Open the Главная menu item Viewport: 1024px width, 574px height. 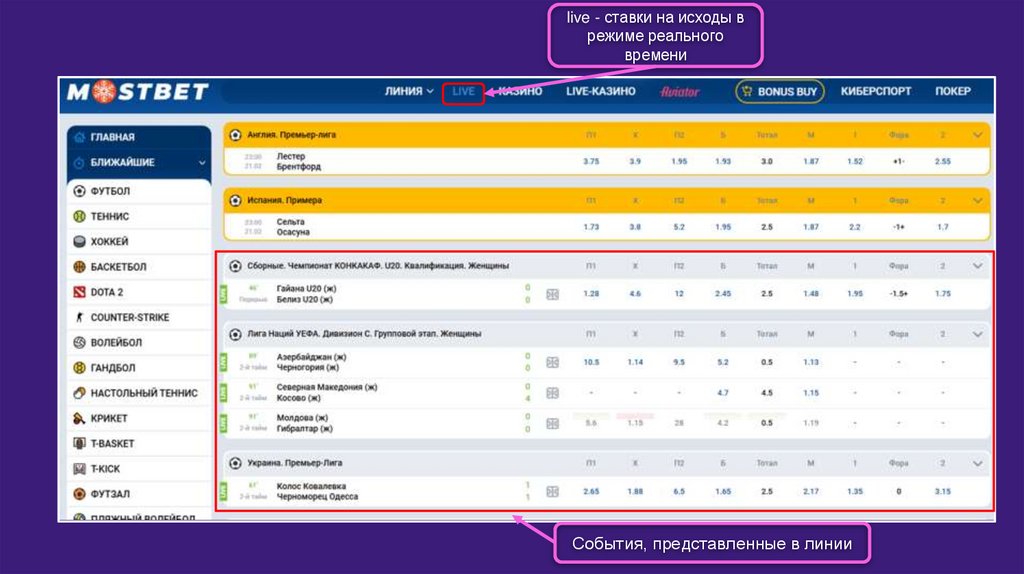pyautogui.click(x=139, y=137)
